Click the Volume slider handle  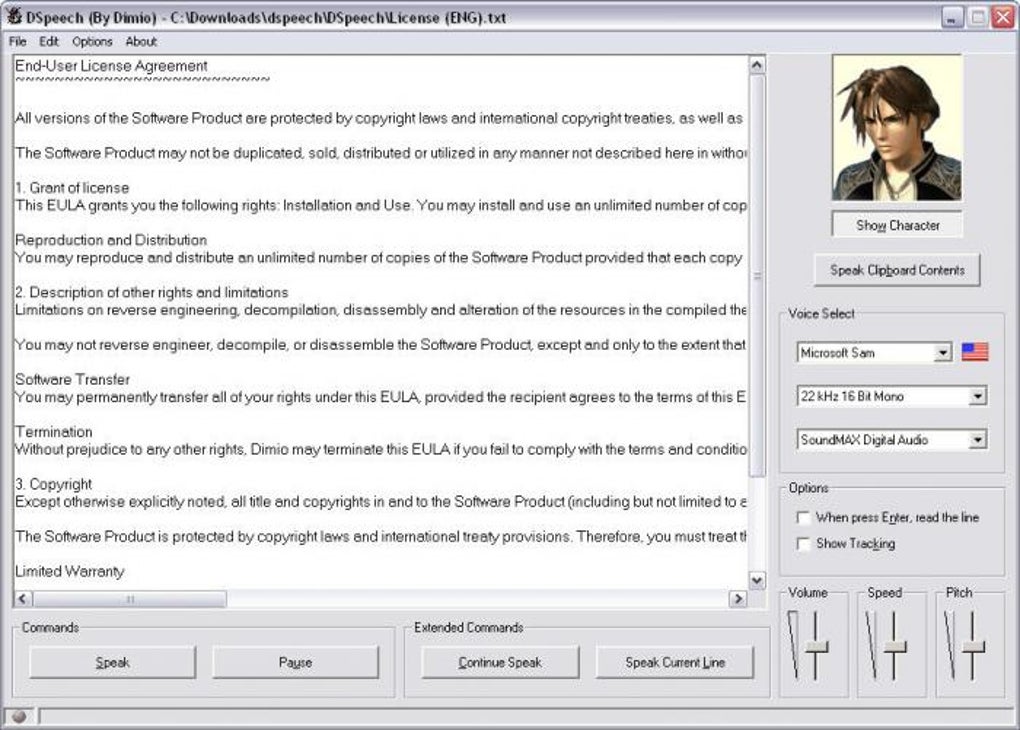[x=816, y=647]
